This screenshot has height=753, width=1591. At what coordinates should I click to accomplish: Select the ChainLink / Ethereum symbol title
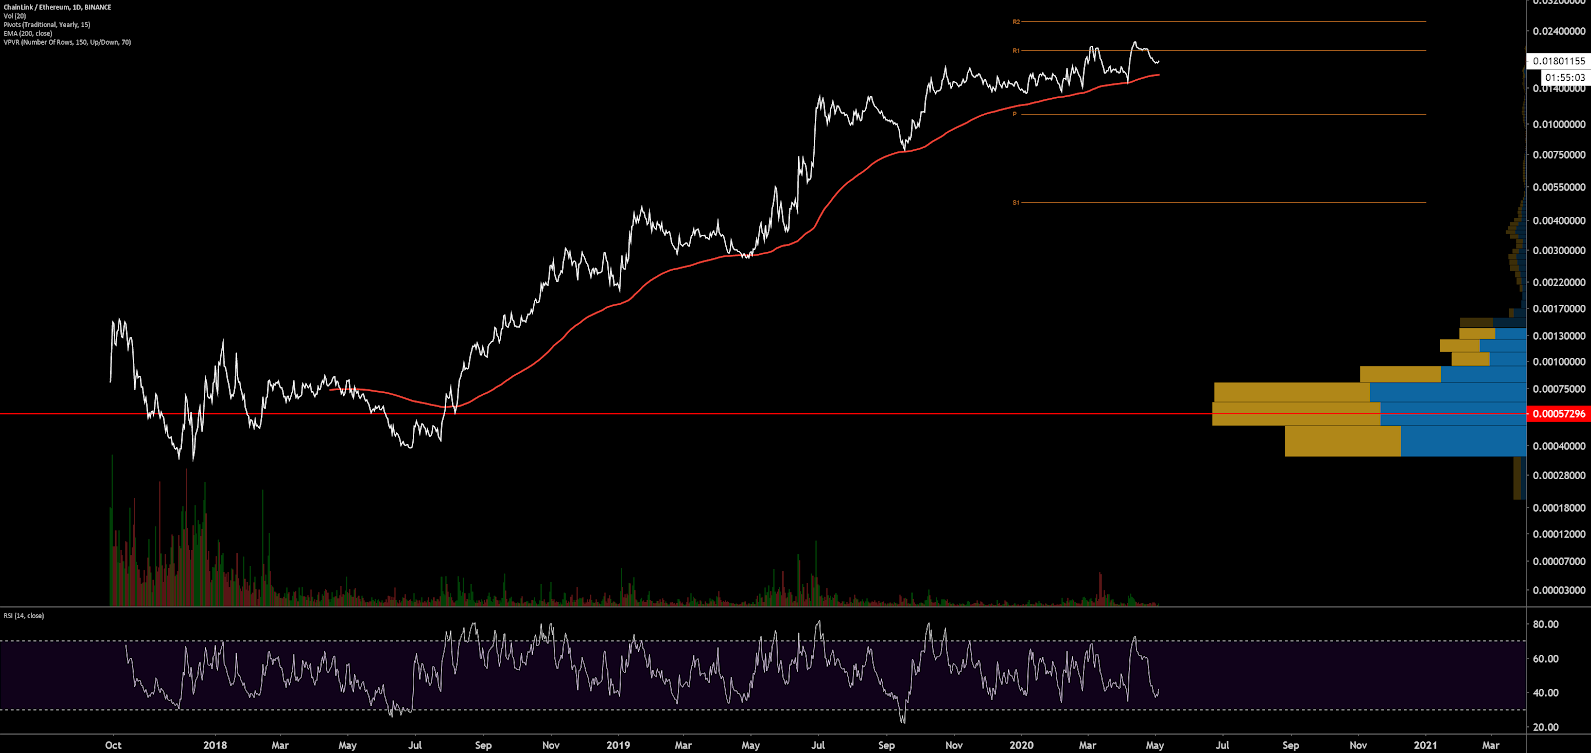[x=58, y=7]
